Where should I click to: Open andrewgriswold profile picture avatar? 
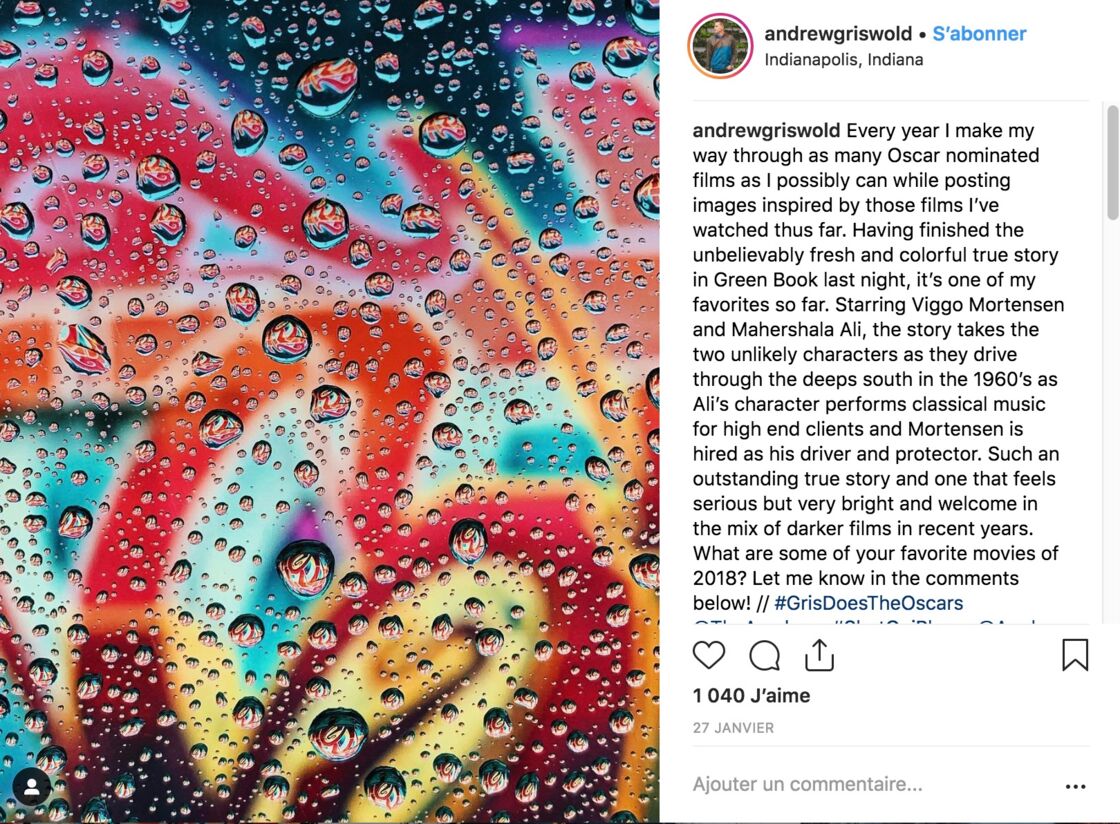(720, 46)
